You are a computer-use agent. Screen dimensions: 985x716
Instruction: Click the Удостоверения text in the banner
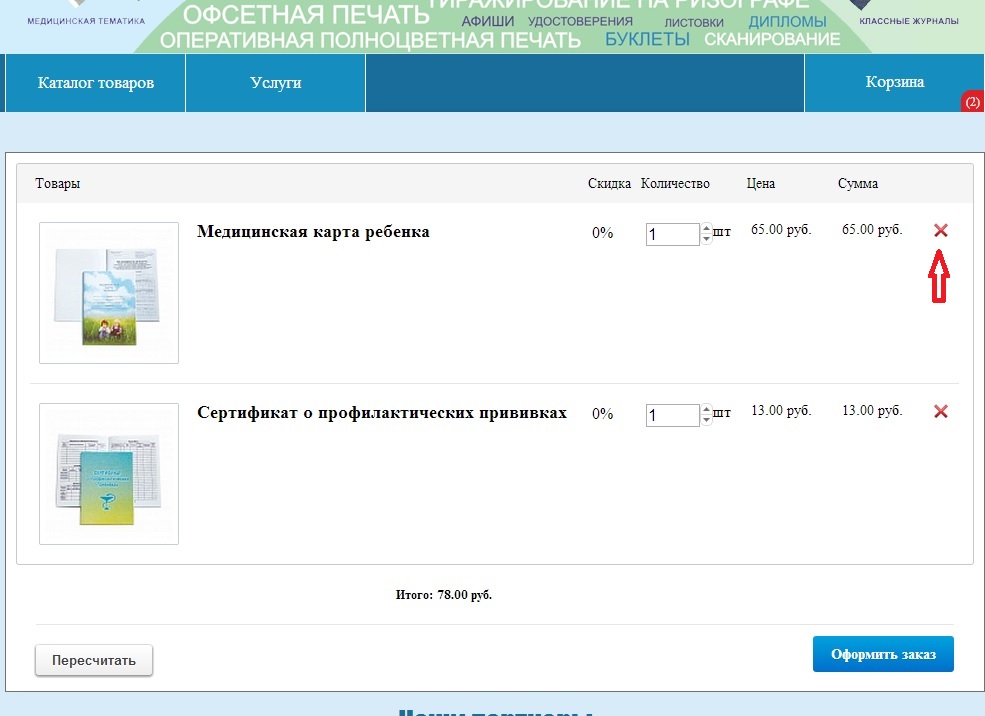click(x=580, y=22)
